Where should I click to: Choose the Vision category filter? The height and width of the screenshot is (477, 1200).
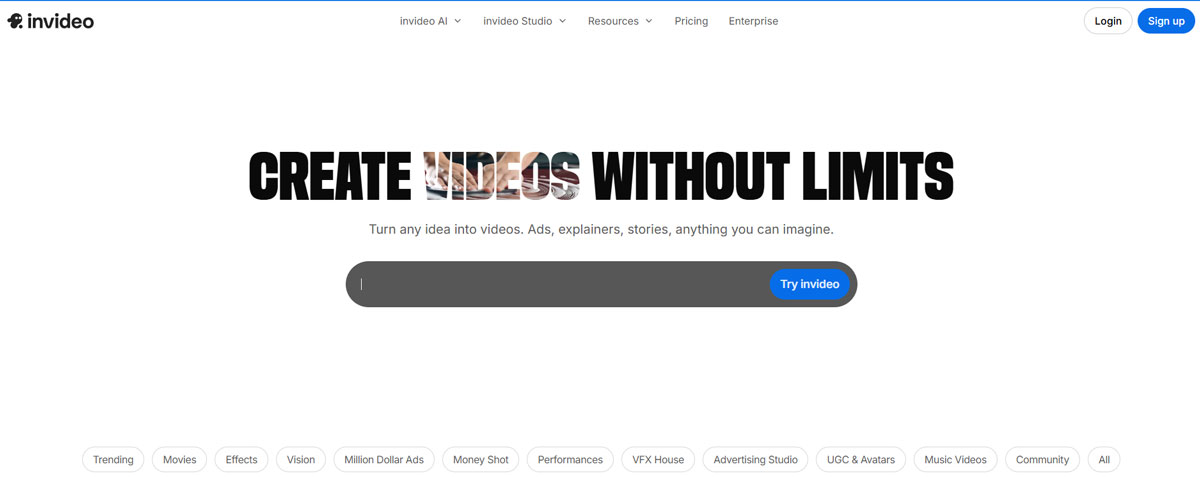point(301,460)
